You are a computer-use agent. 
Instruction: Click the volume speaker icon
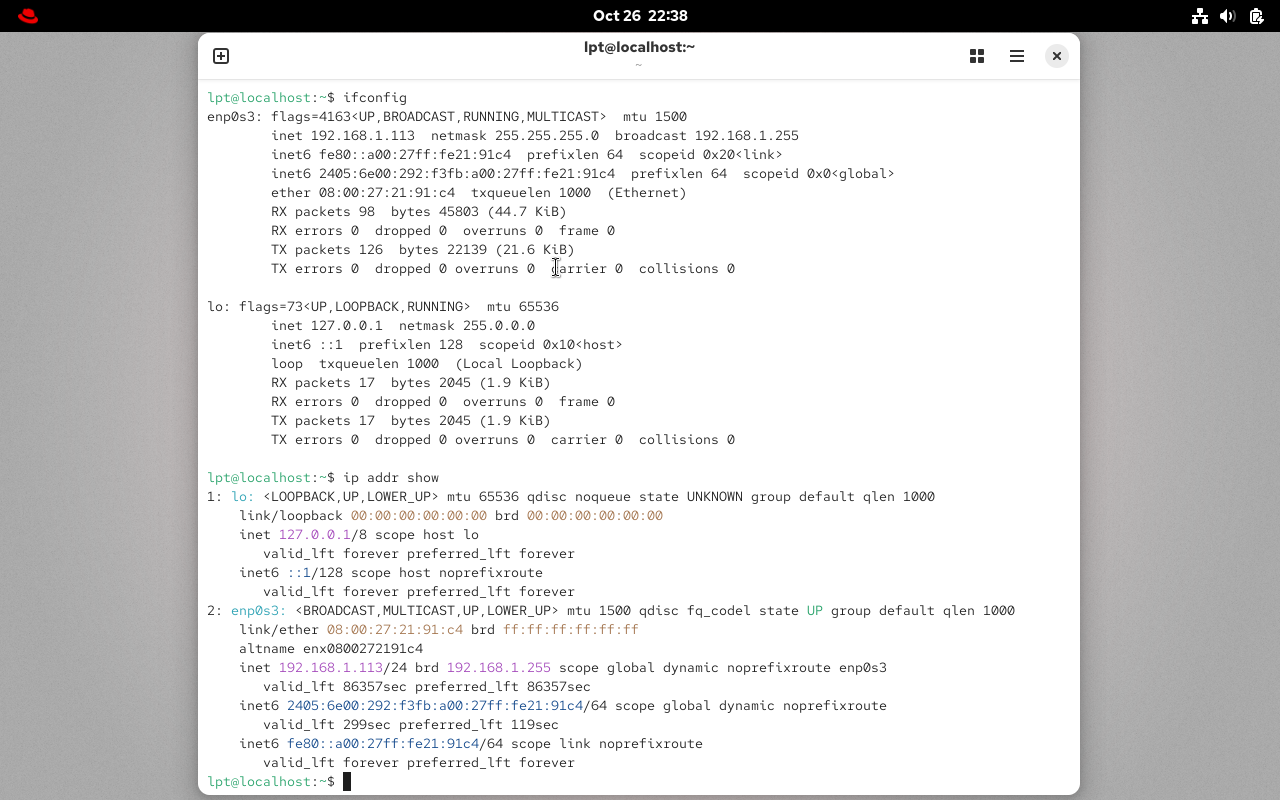tap(1228, 16)
